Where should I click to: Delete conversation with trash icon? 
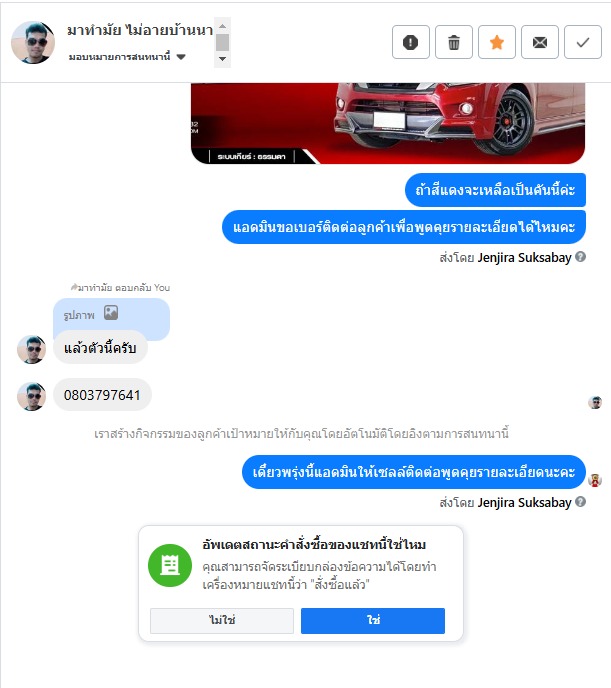454,42
